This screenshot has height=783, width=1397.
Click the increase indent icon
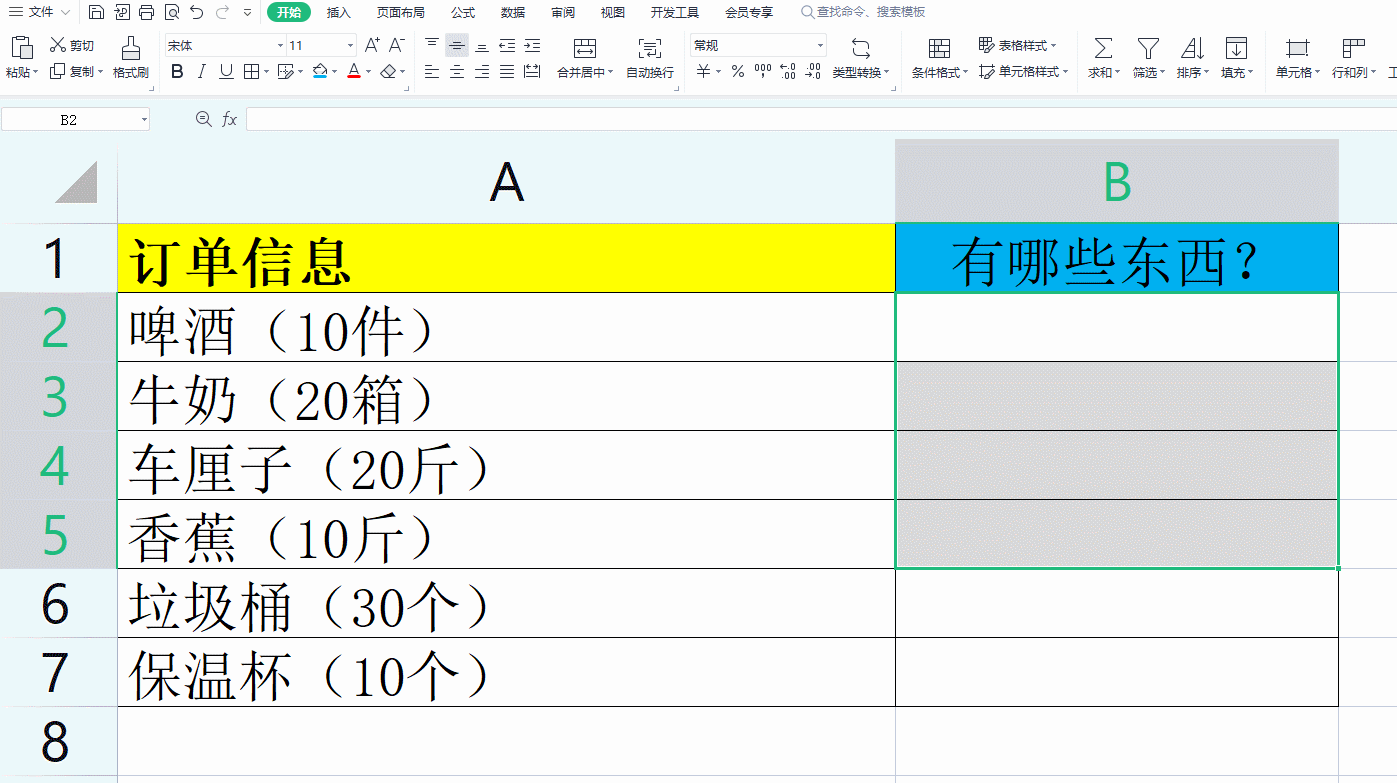[532, 45]
